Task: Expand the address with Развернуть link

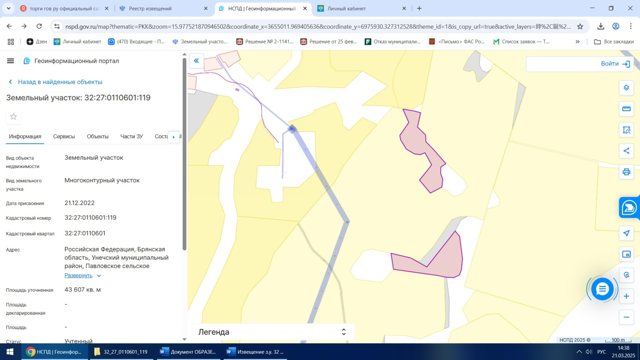Action: [x=82, y=276]
